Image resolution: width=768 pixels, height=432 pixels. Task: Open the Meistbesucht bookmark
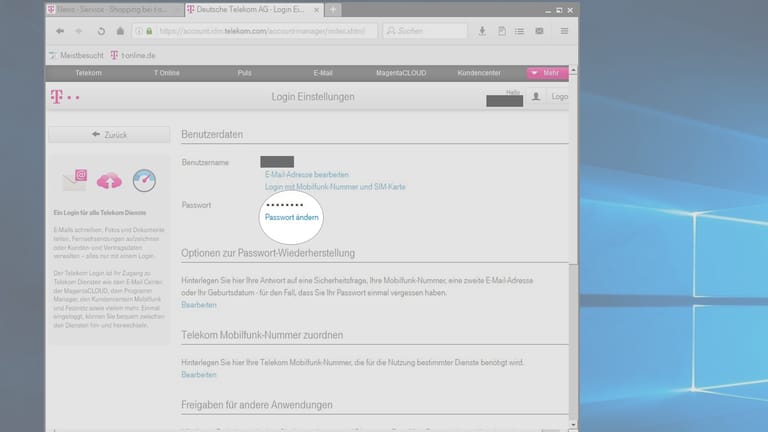[76, 55]
